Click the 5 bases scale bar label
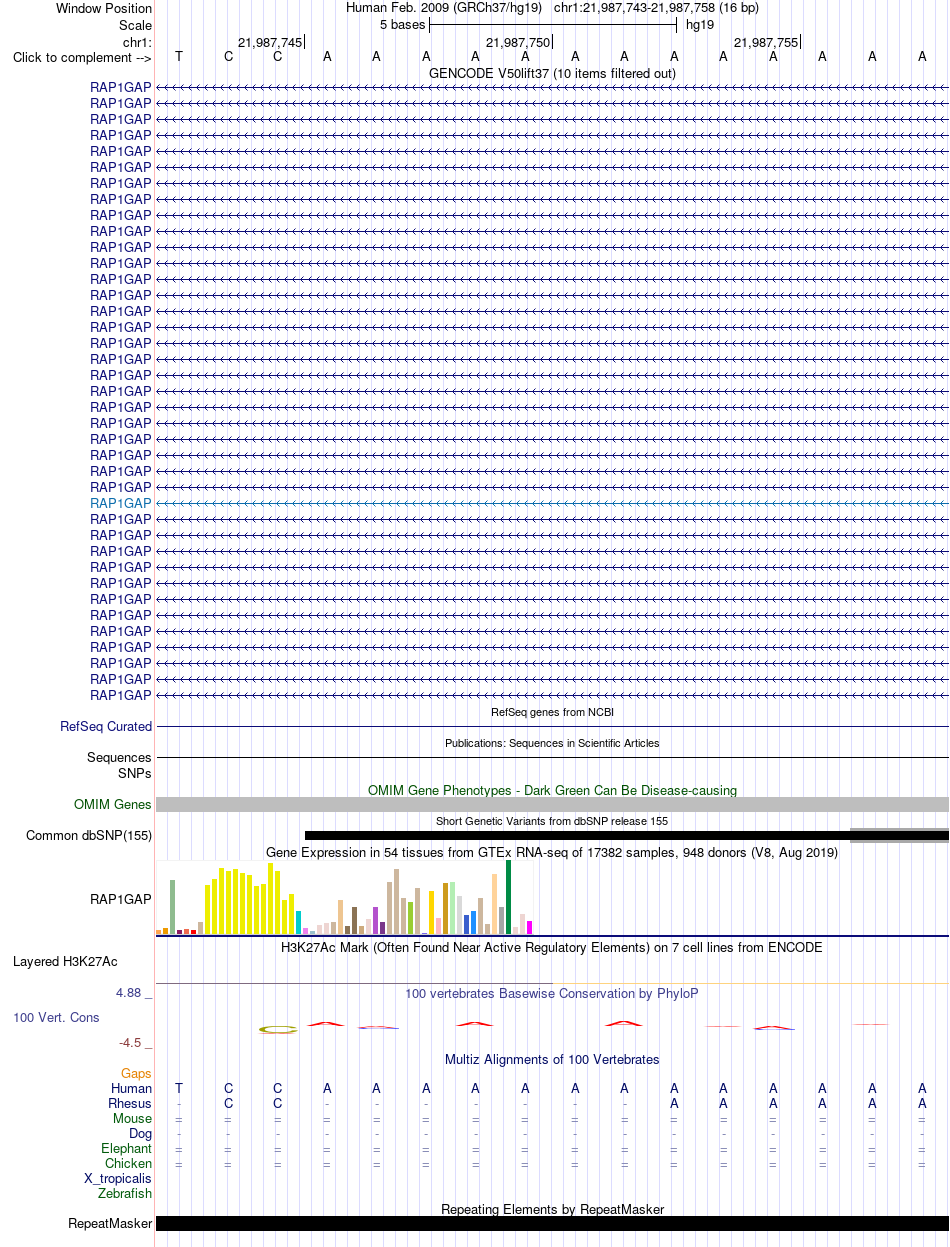The height and width of the screenshot is (1247, 950). [x=402, y=24]
